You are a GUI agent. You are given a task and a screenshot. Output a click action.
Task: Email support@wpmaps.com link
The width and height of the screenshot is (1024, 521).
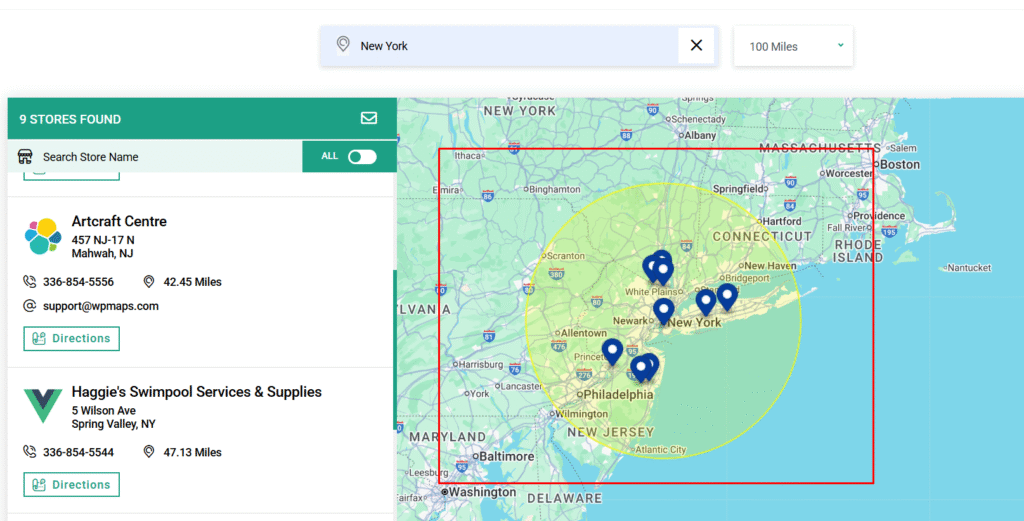pyautogui.click(x=101, y=306)
